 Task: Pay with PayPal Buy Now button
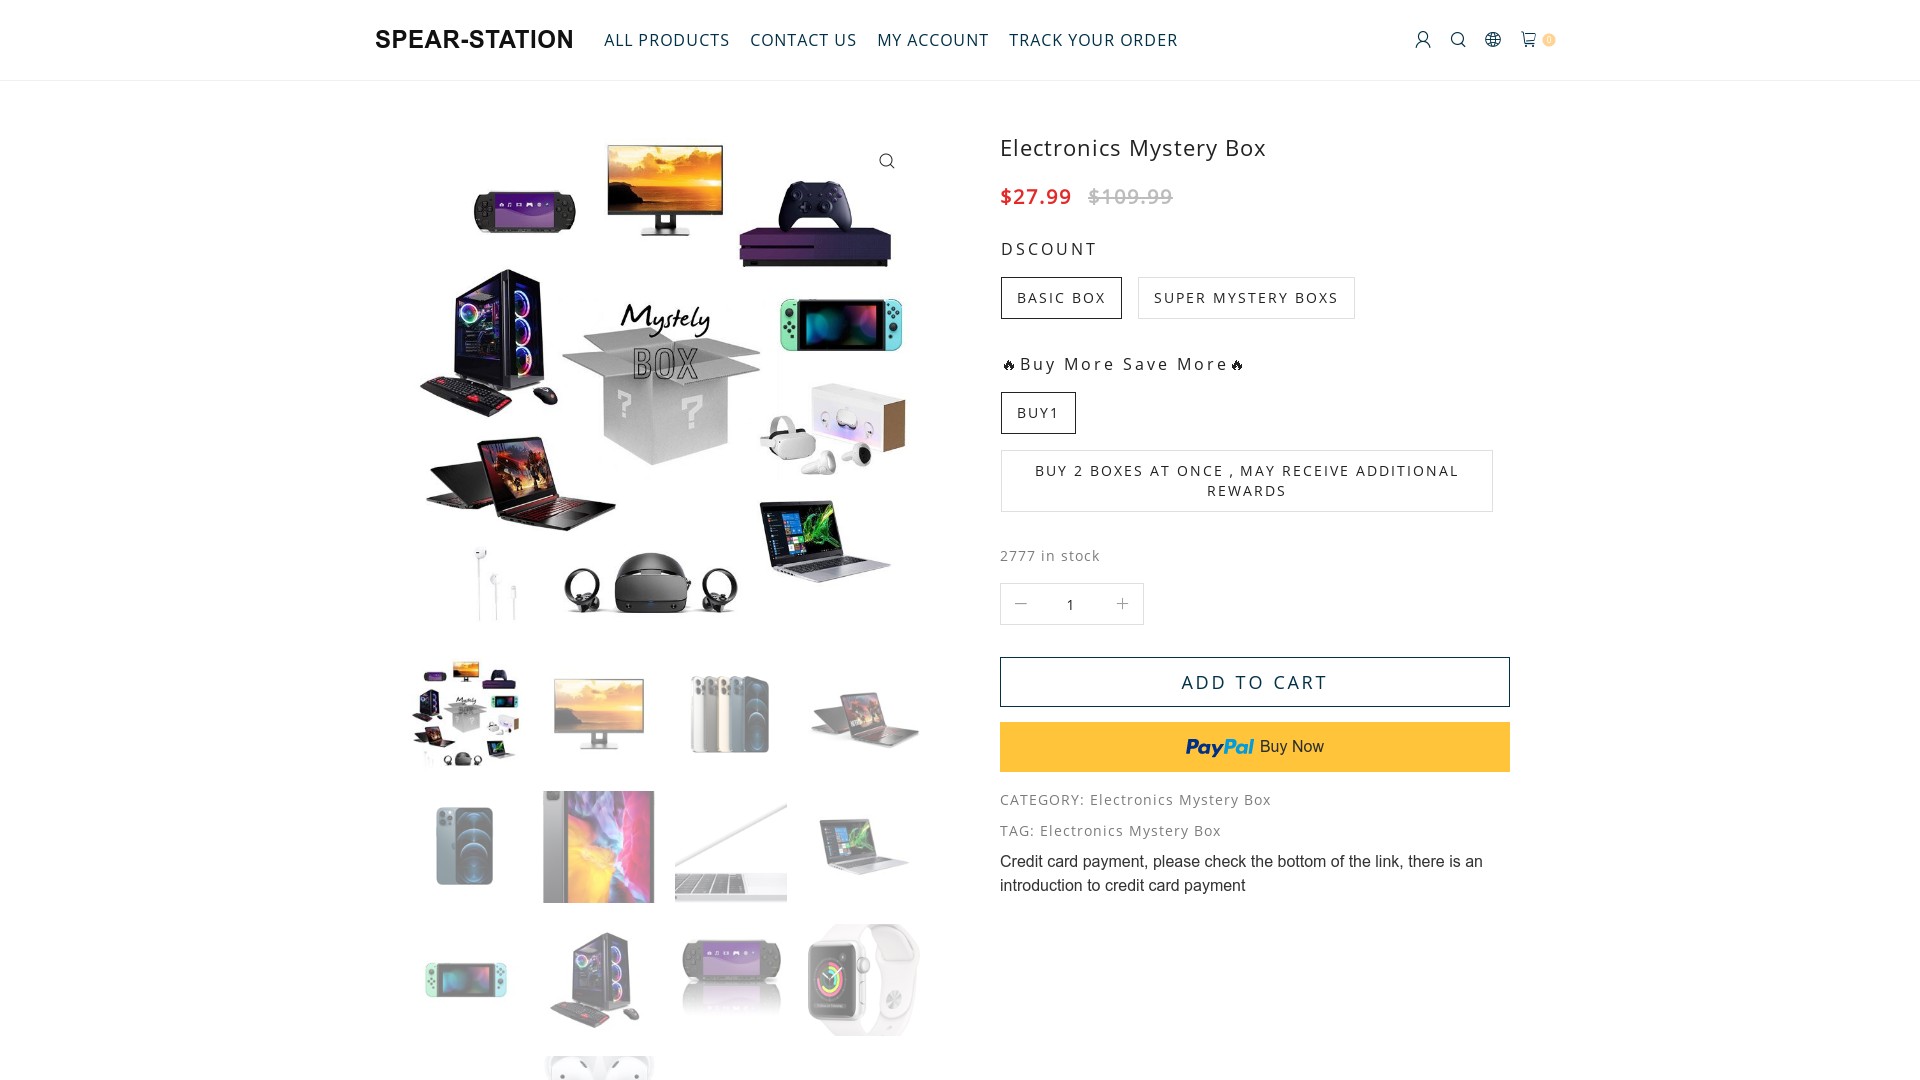[x=1255, y=747]
